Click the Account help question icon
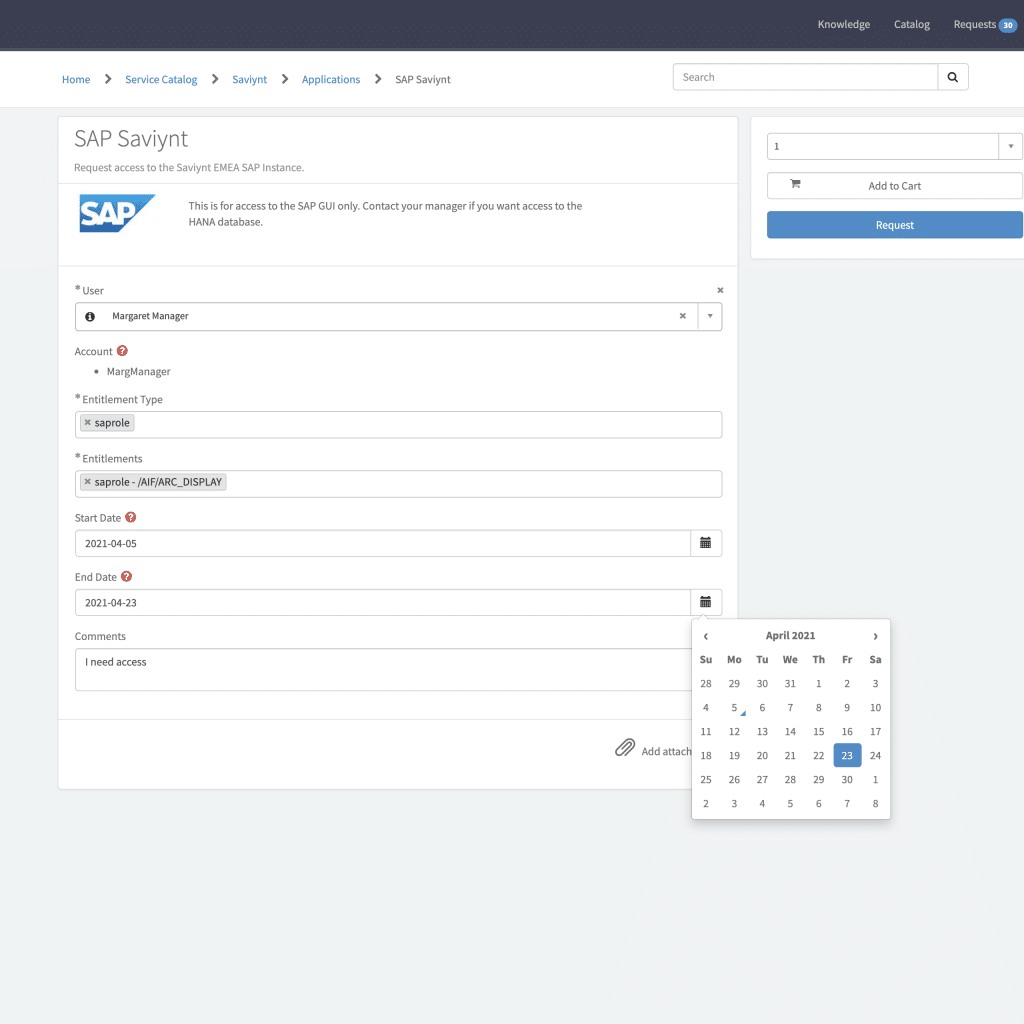1024x1024 pixels. click(122, 351)
